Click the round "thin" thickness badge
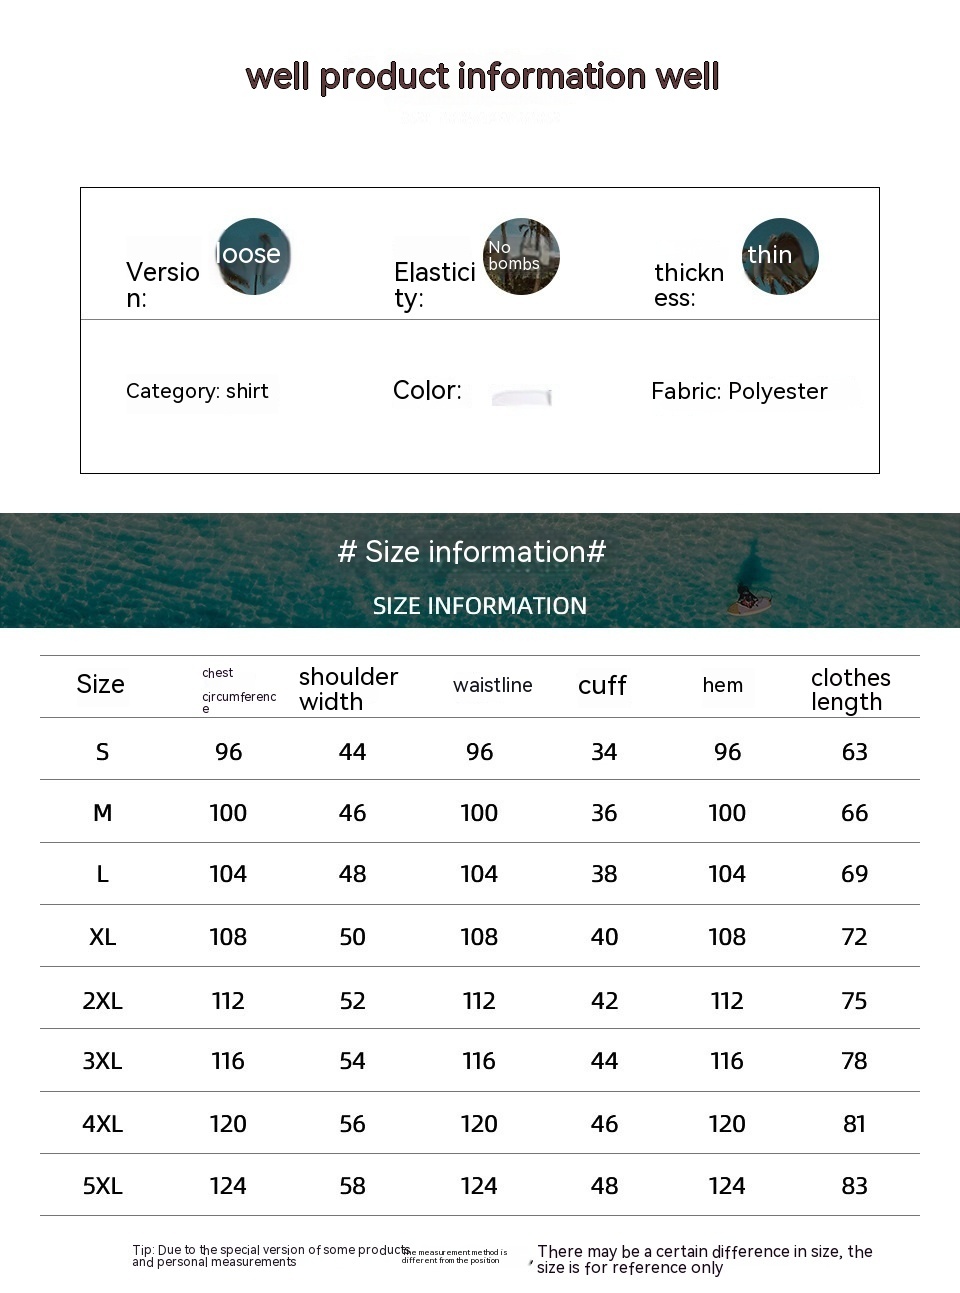960x1293 pixels. [780, 256]
